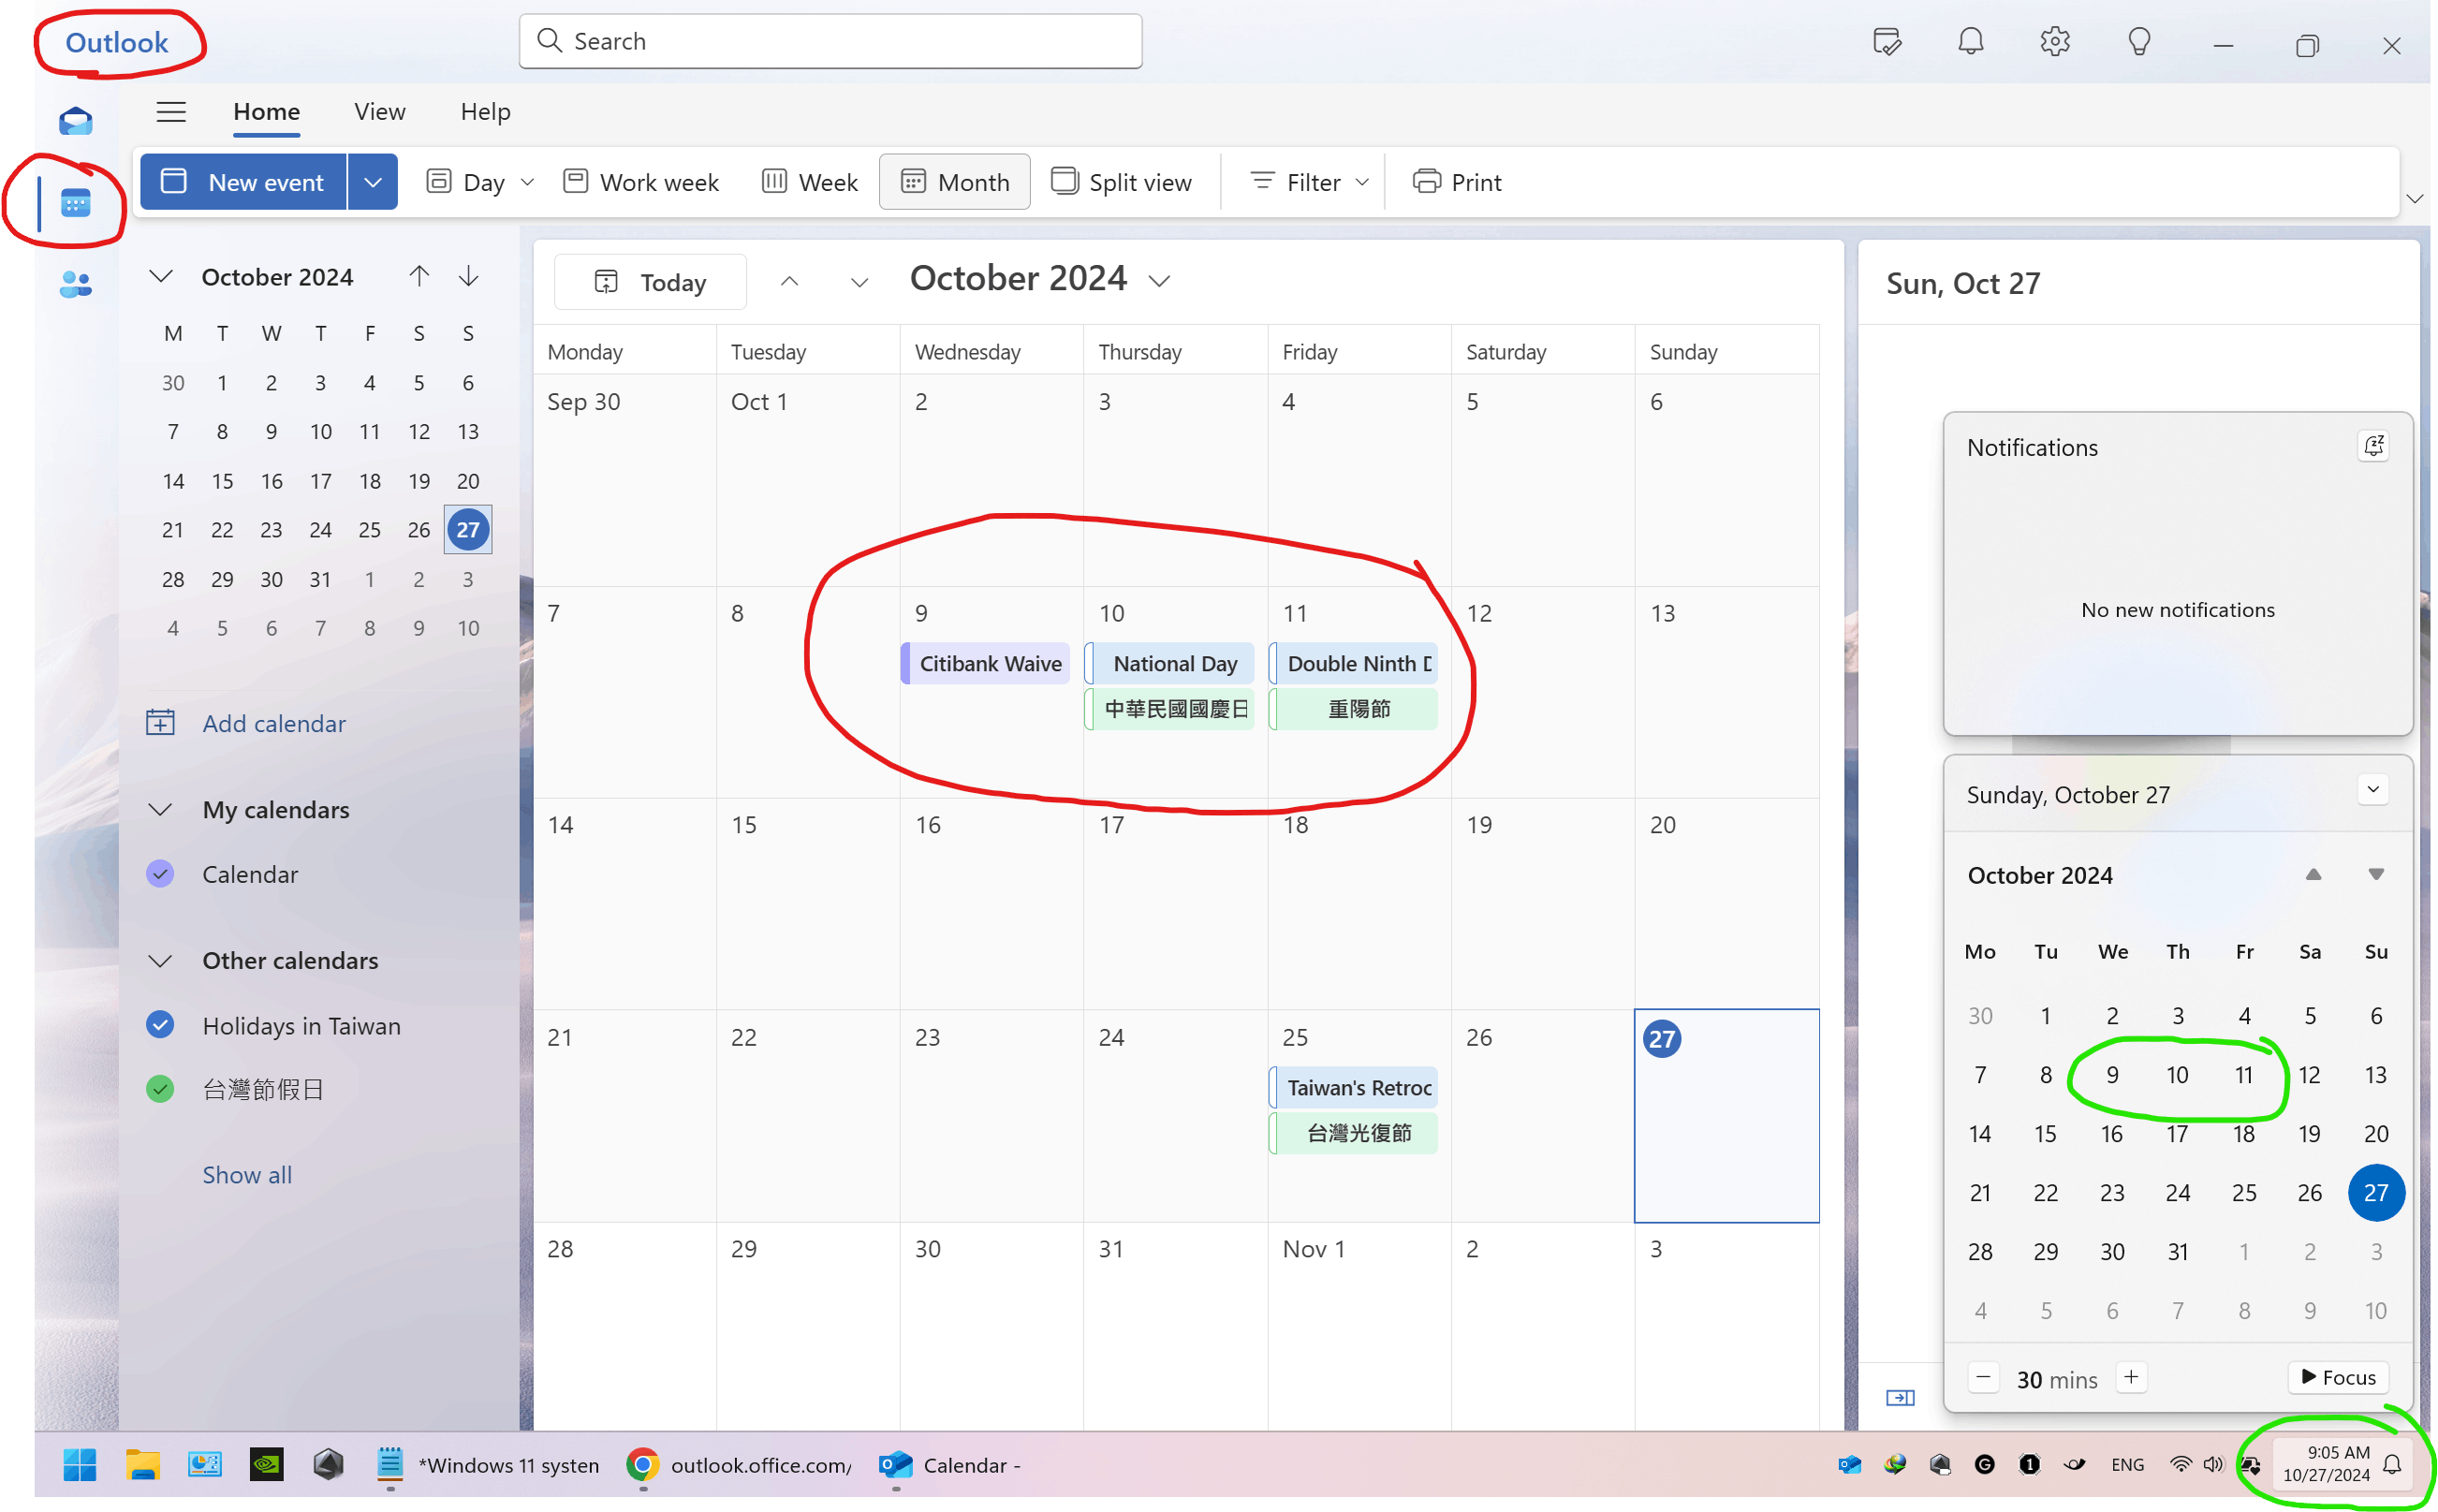Click the Search input field
The height and width of the screenshot is (1512, 2438).
click(x=830, y=42)
